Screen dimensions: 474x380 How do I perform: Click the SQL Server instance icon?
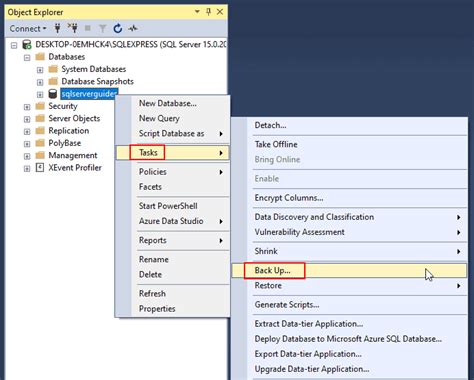click(27, 44)
